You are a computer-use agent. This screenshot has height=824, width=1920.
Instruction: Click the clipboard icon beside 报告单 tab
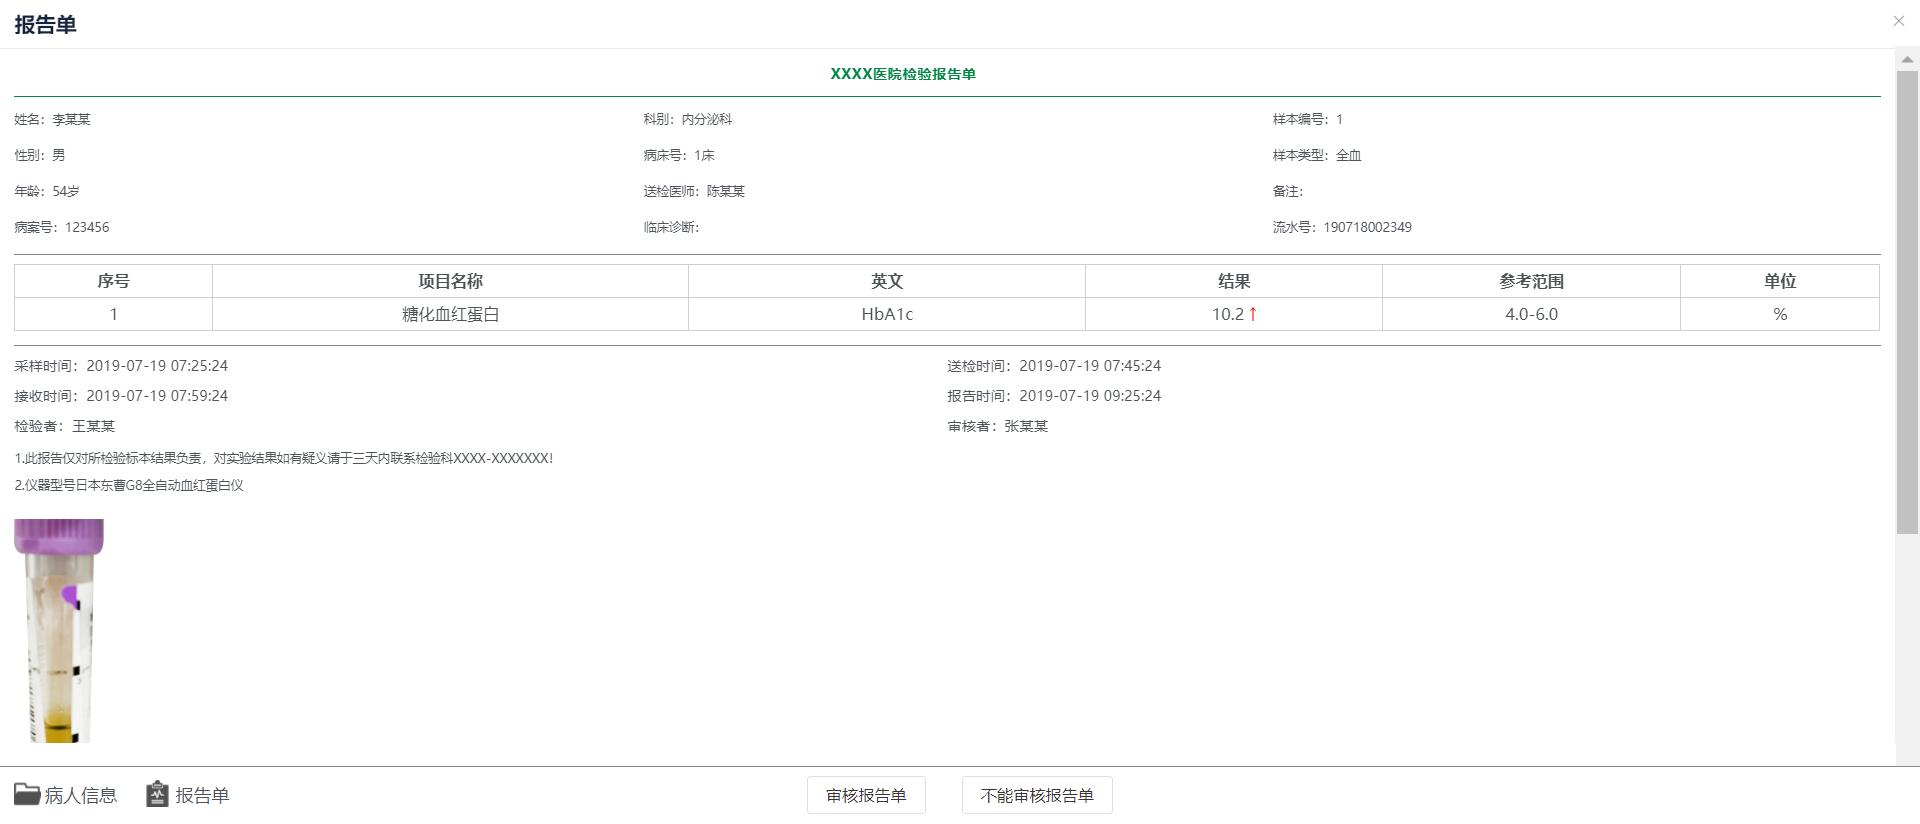157,794
